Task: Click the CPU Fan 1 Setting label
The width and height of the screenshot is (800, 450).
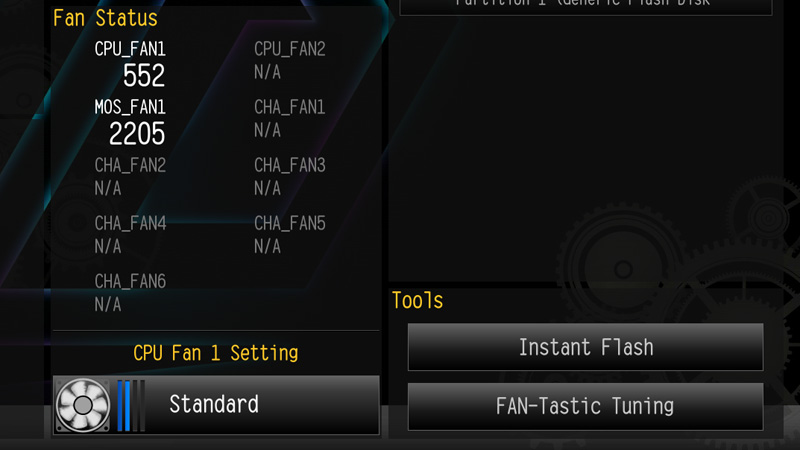Action: (215, 353)
